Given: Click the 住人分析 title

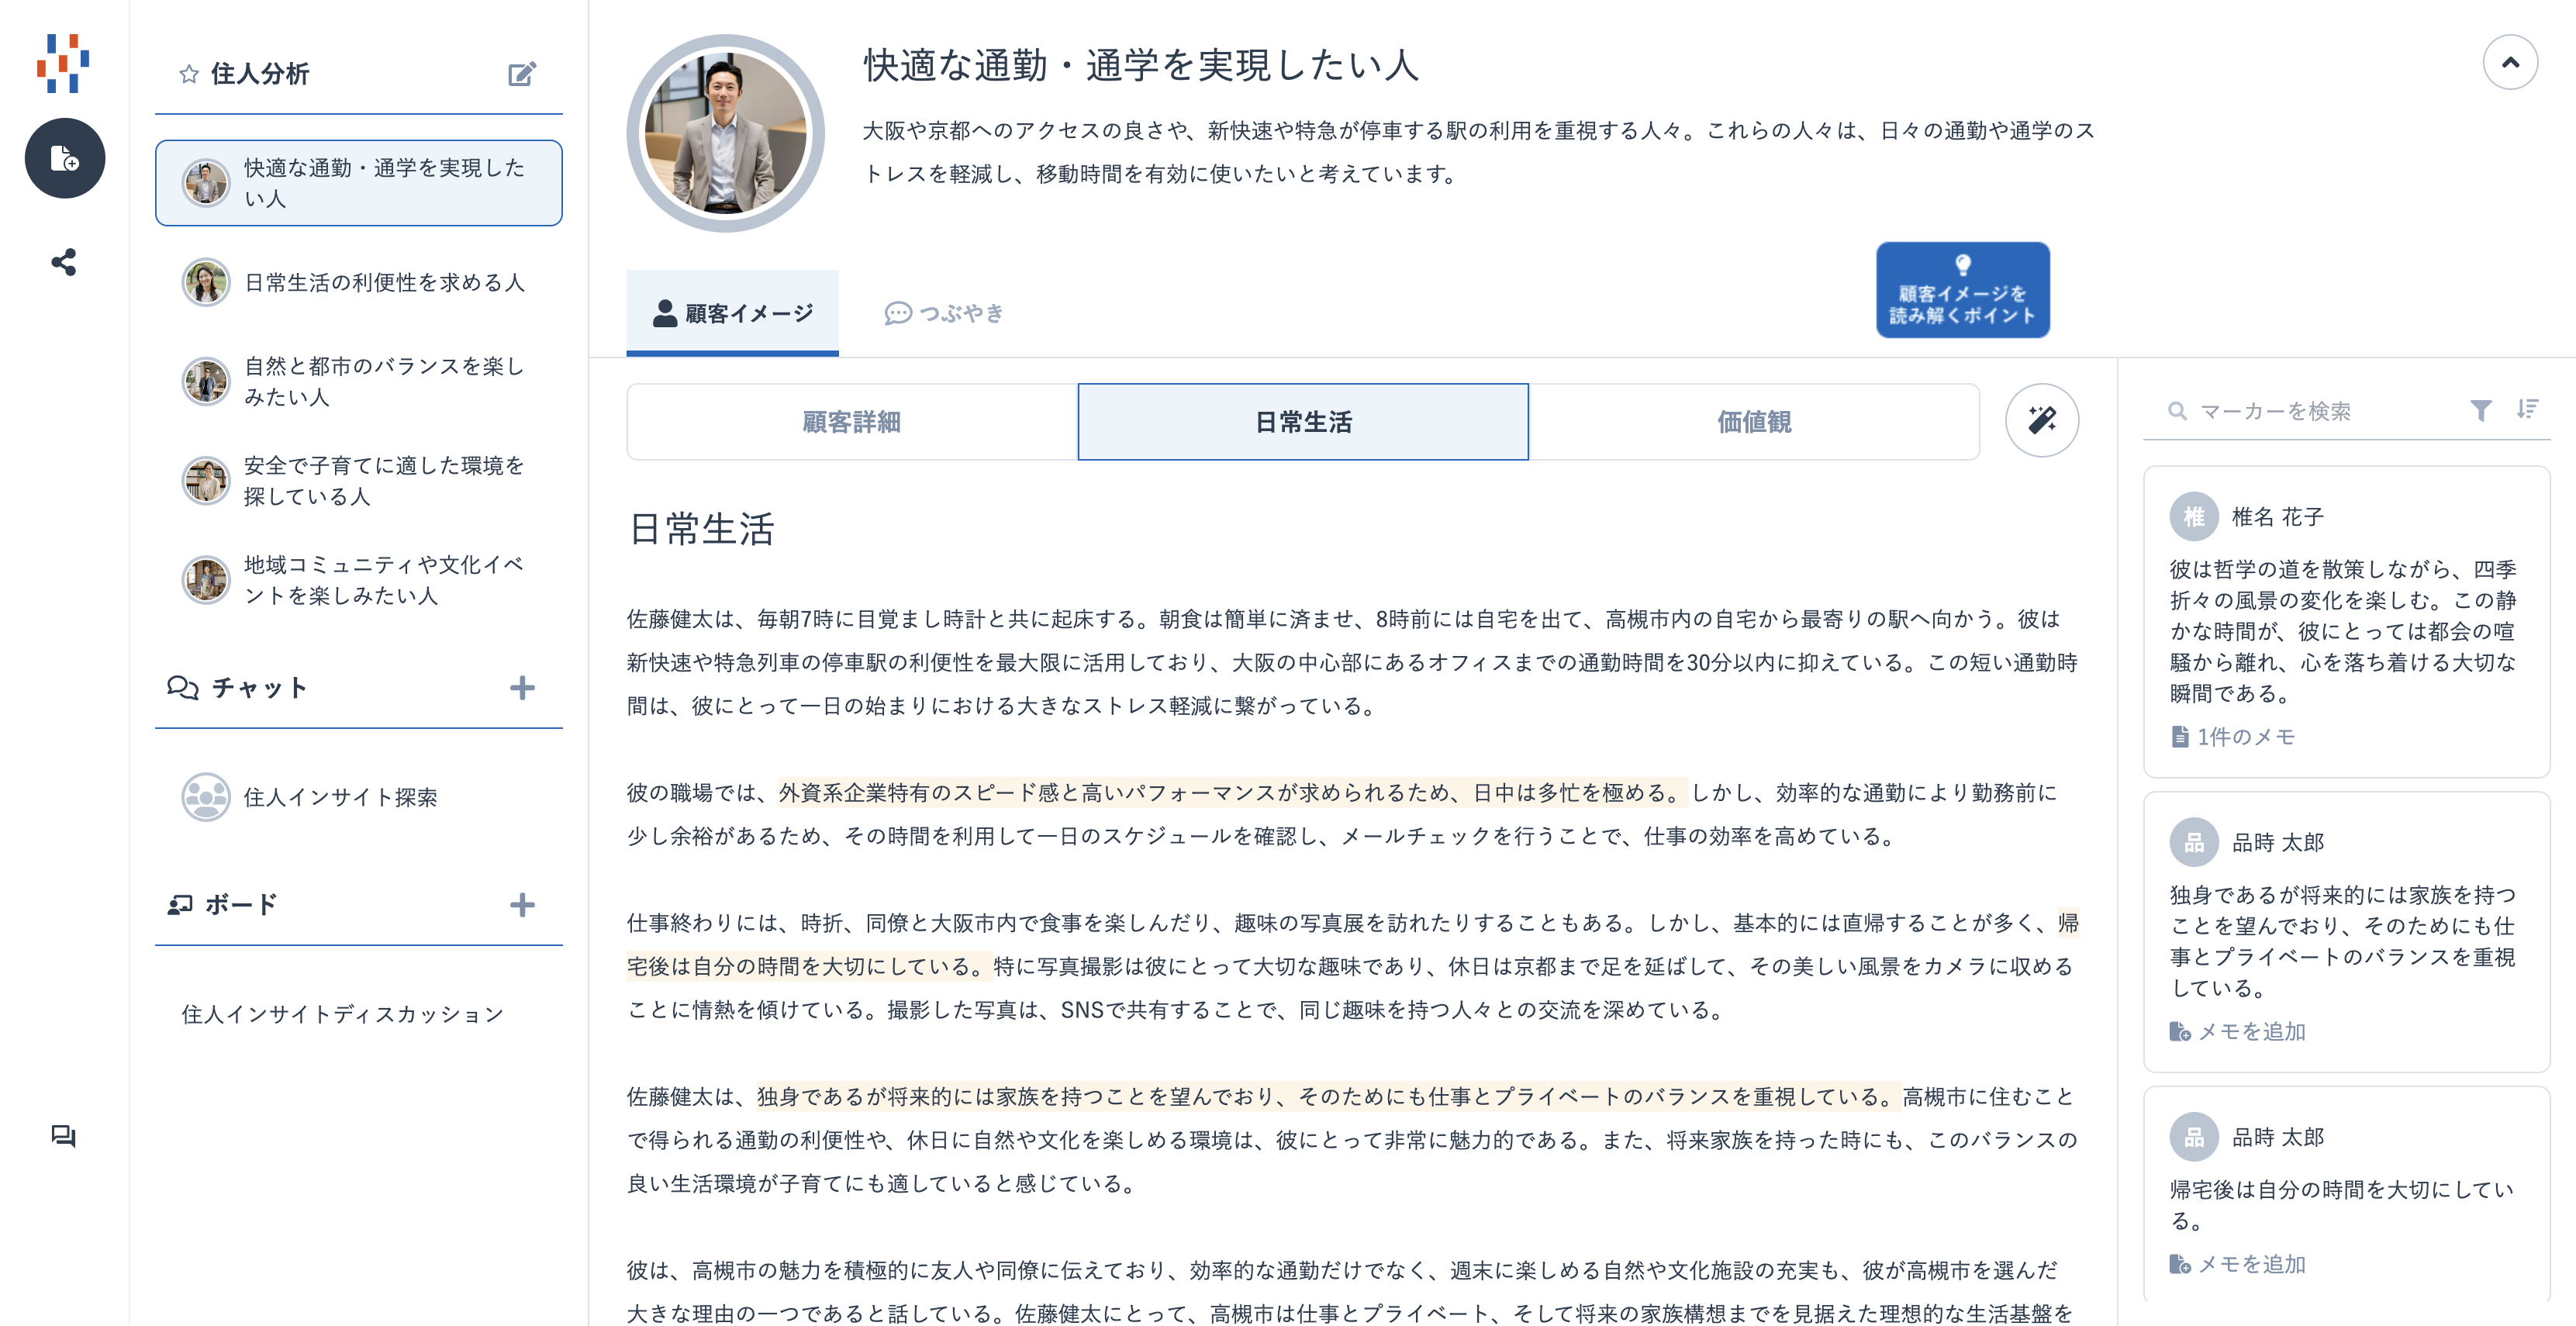Looking at the screenshot, I should coord(260,73).
